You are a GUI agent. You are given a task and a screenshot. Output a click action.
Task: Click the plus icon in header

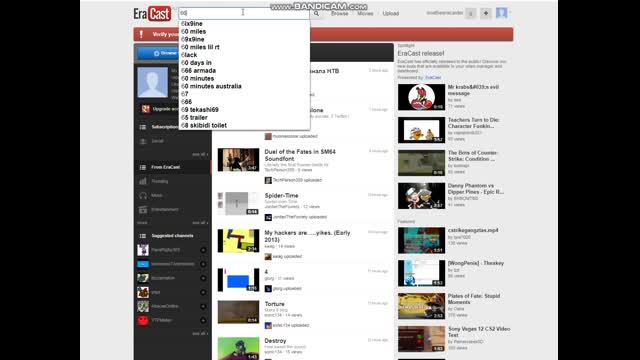click(486, 13)
